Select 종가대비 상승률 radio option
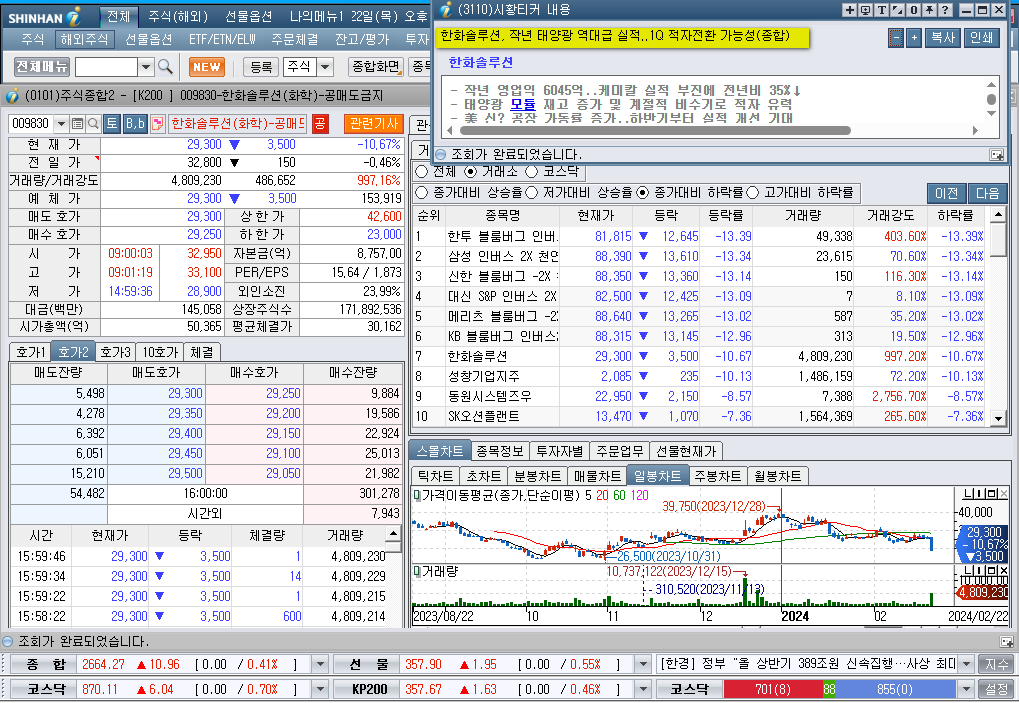 [421, 192]
